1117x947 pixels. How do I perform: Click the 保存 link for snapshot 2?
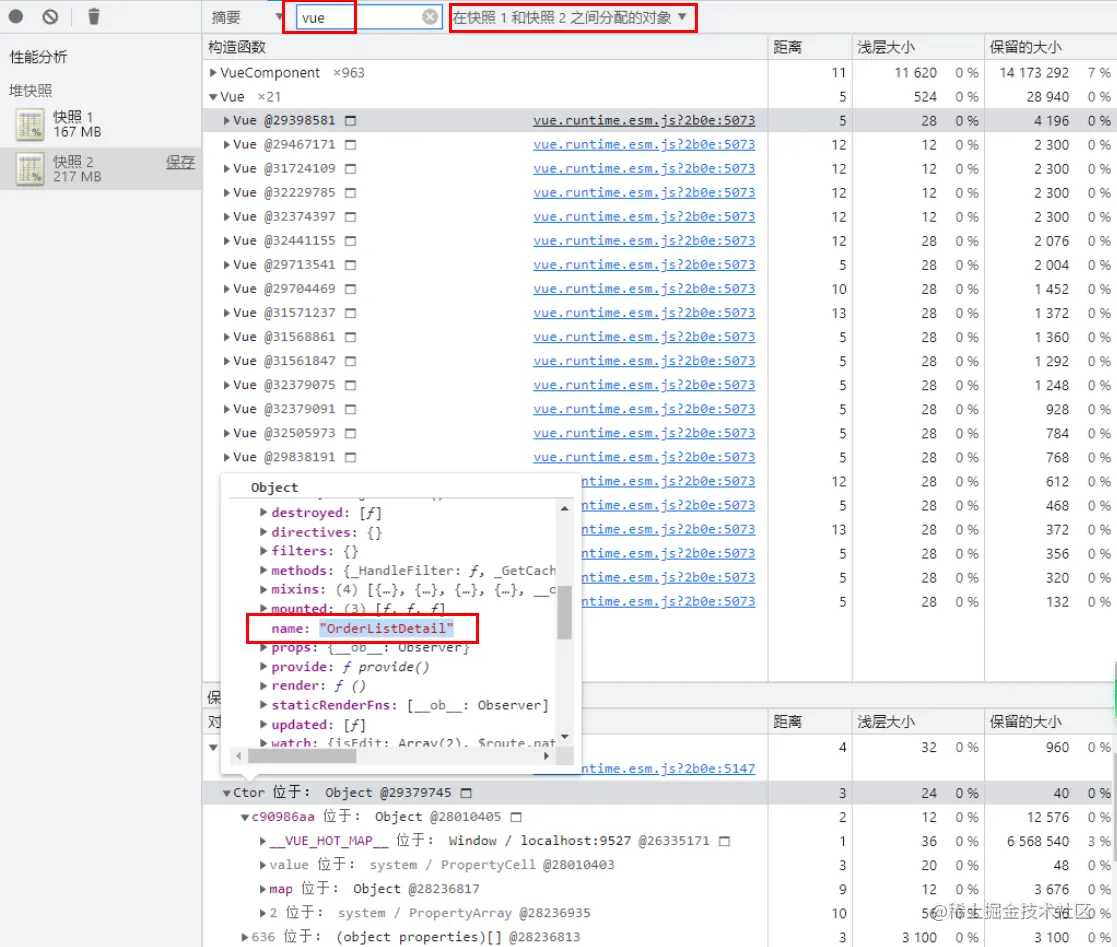(x=180, y=162)
